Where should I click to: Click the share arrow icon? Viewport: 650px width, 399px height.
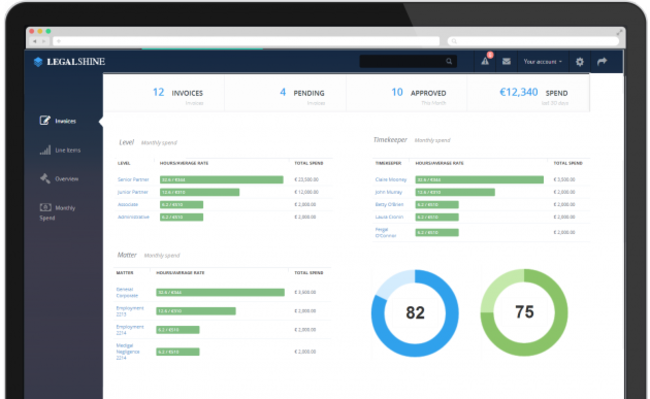pos(602,61)
